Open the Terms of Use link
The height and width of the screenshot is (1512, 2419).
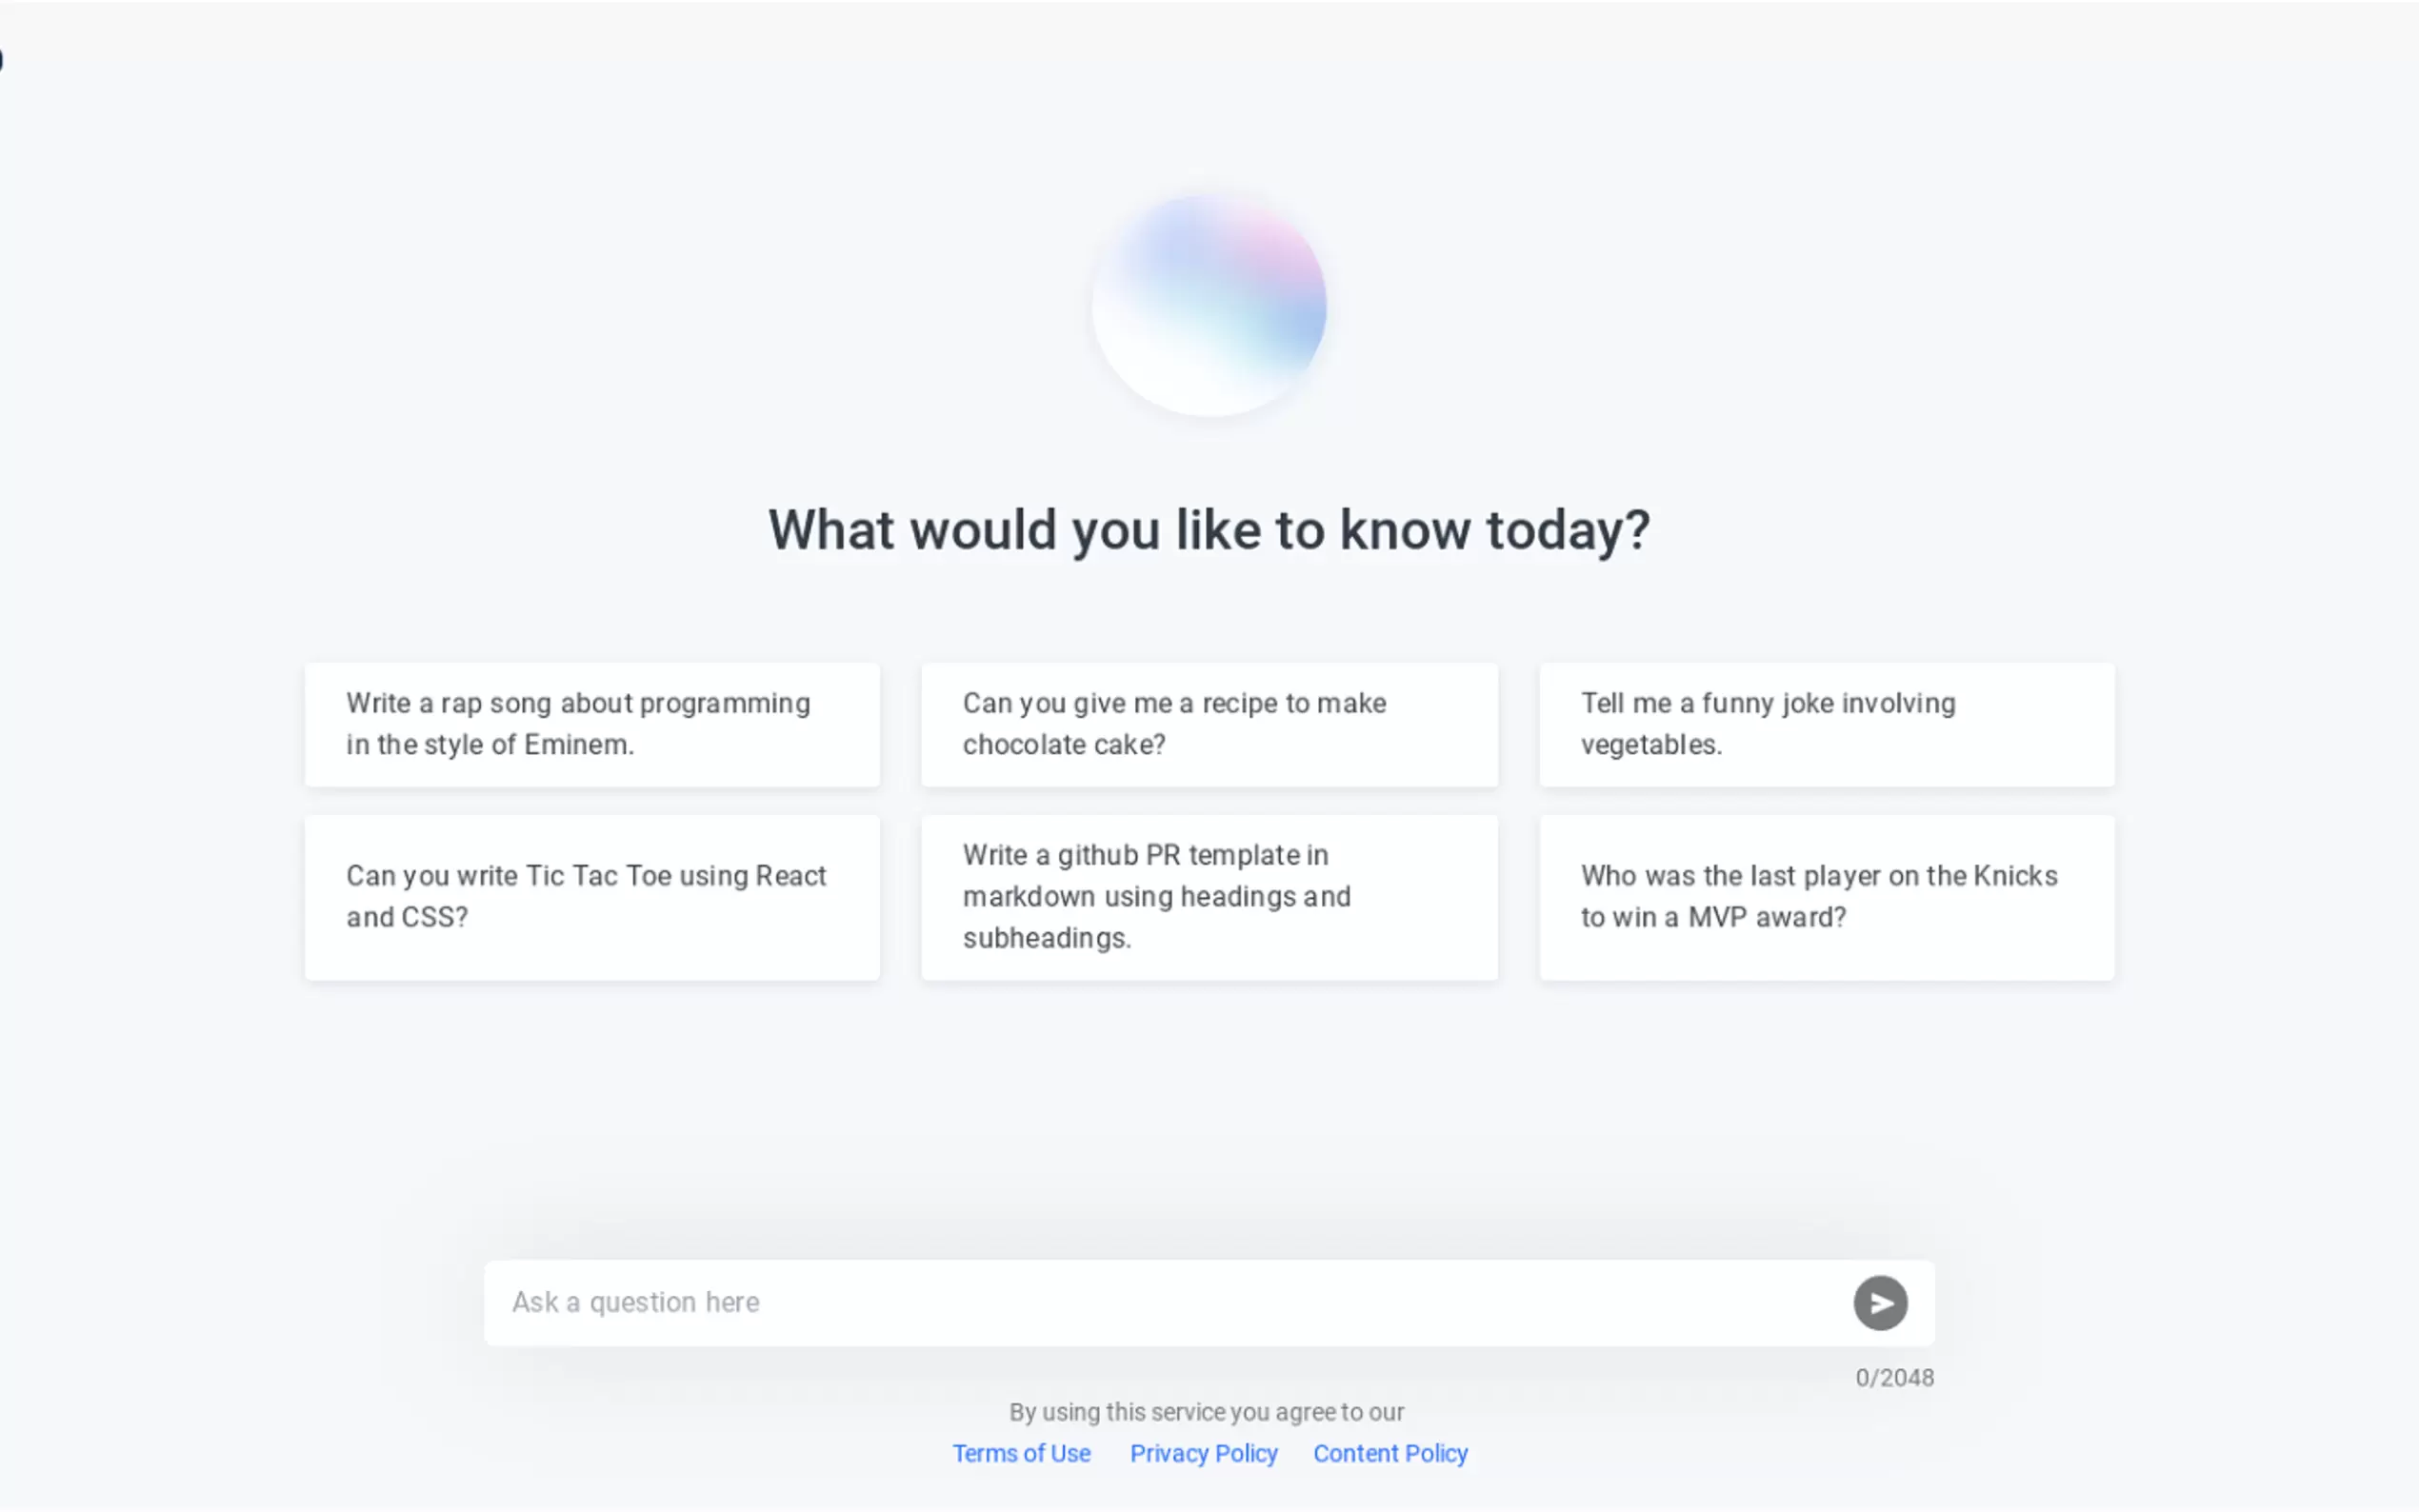pyautogui.click(x=1021, y=1453)
